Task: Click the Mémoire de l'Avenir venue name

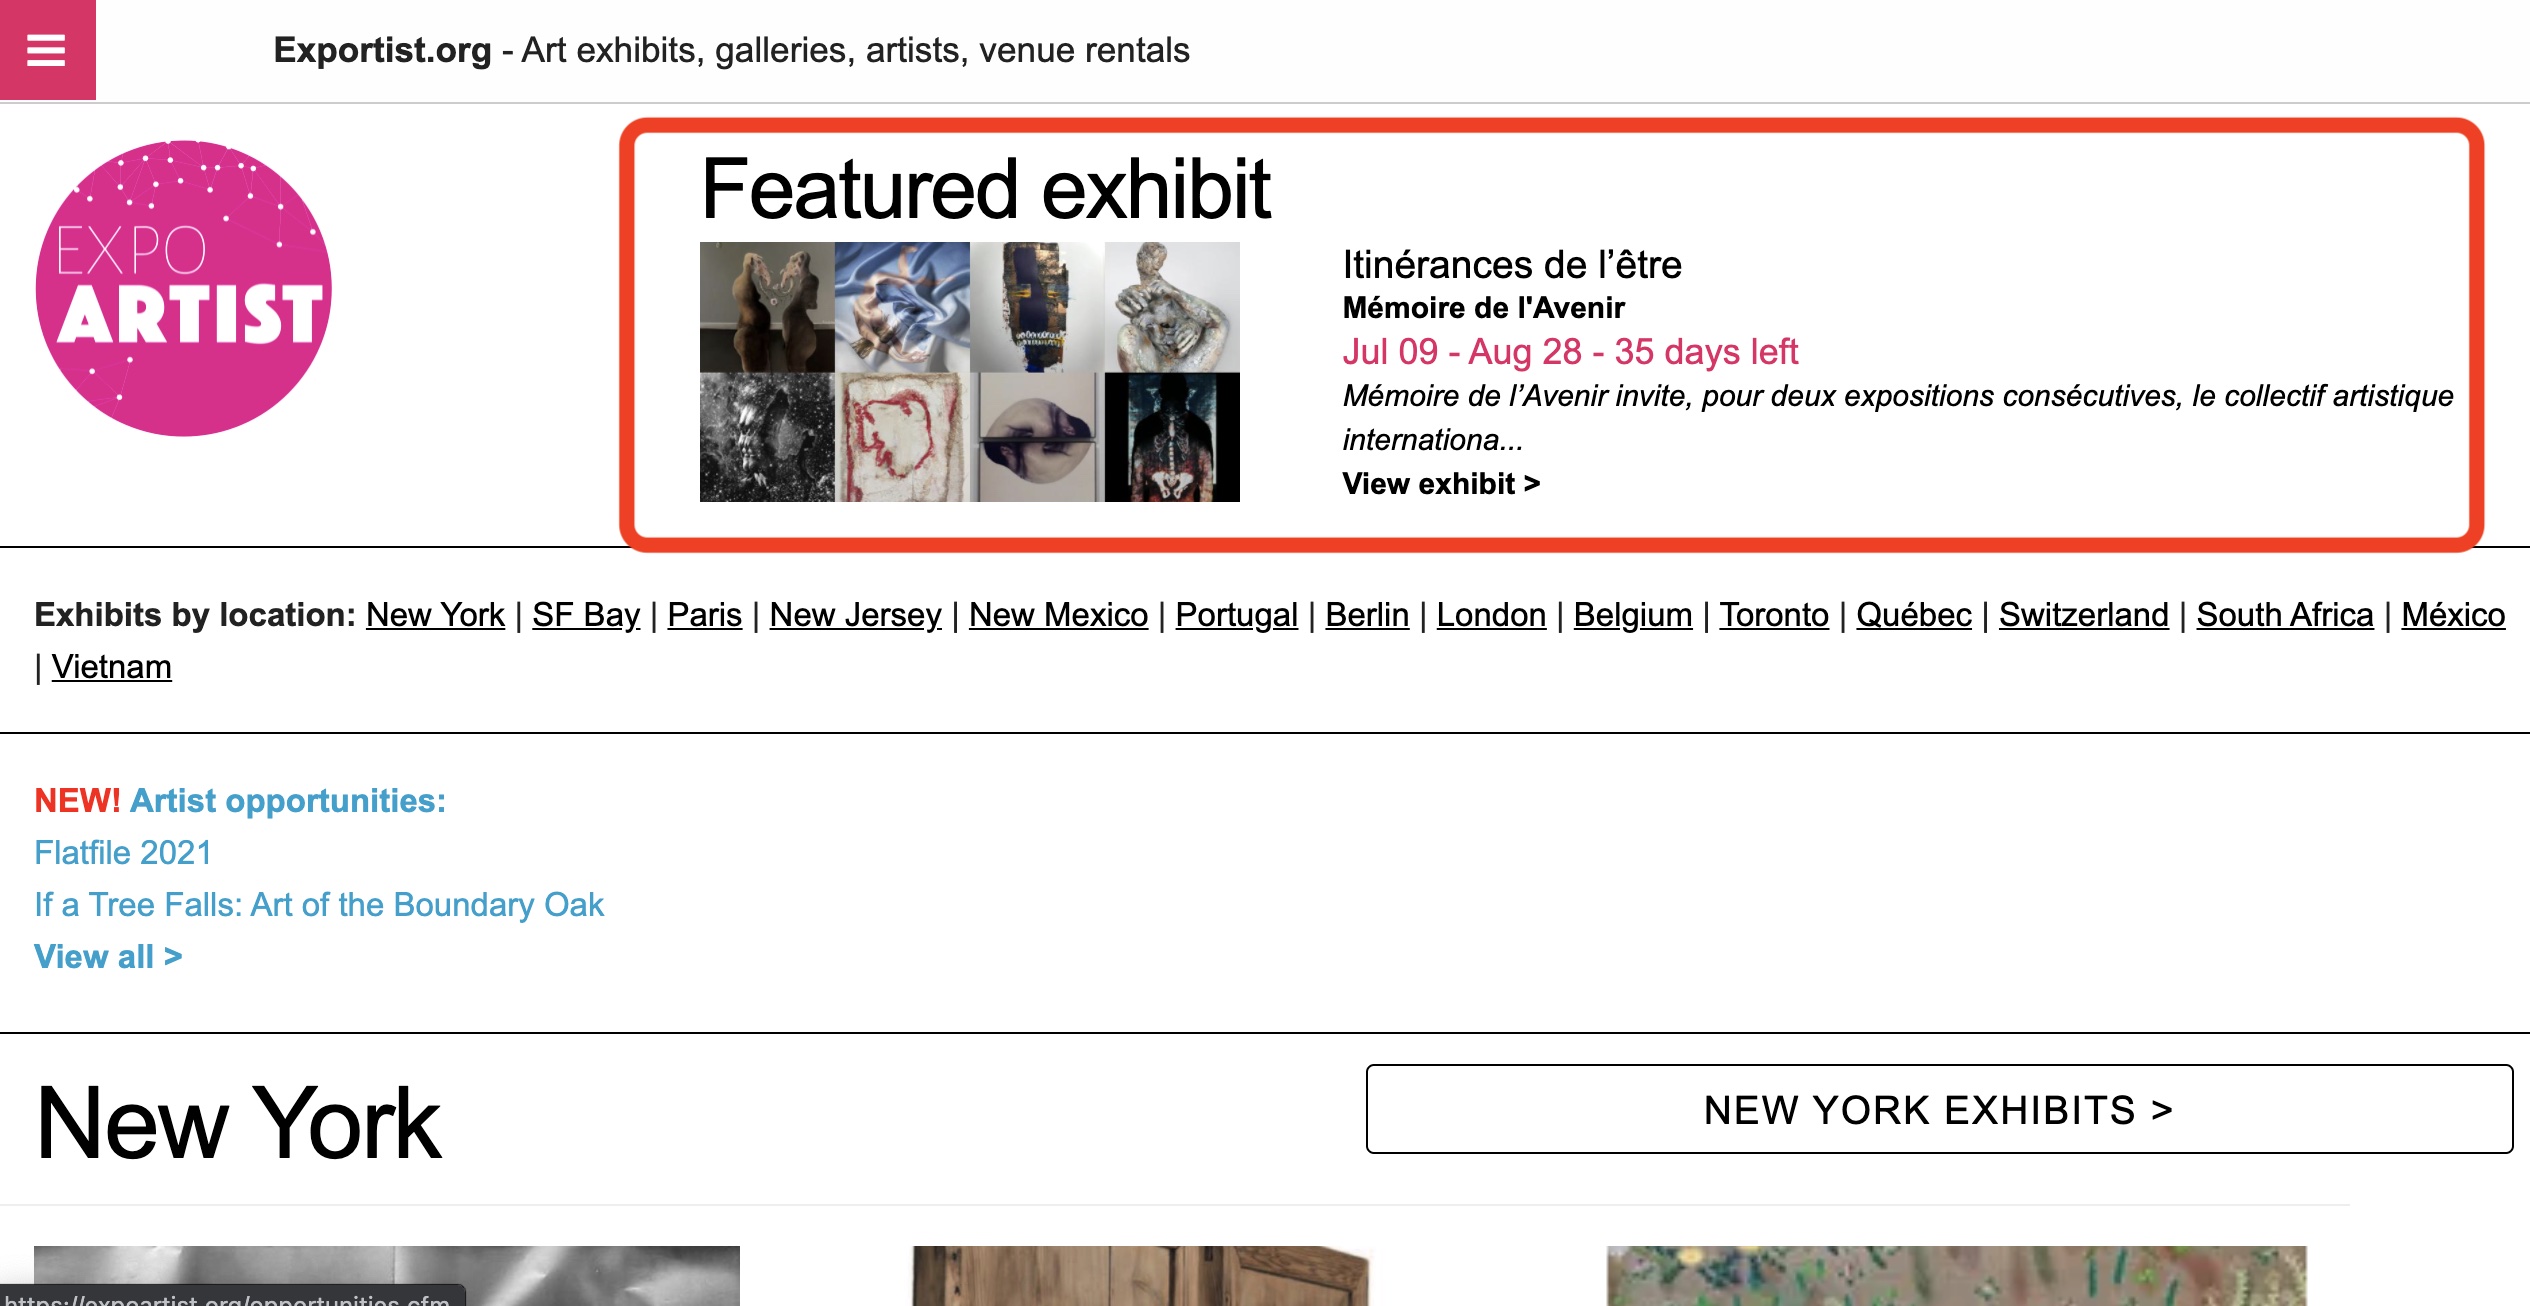Action: click(x=1483, y=308)
